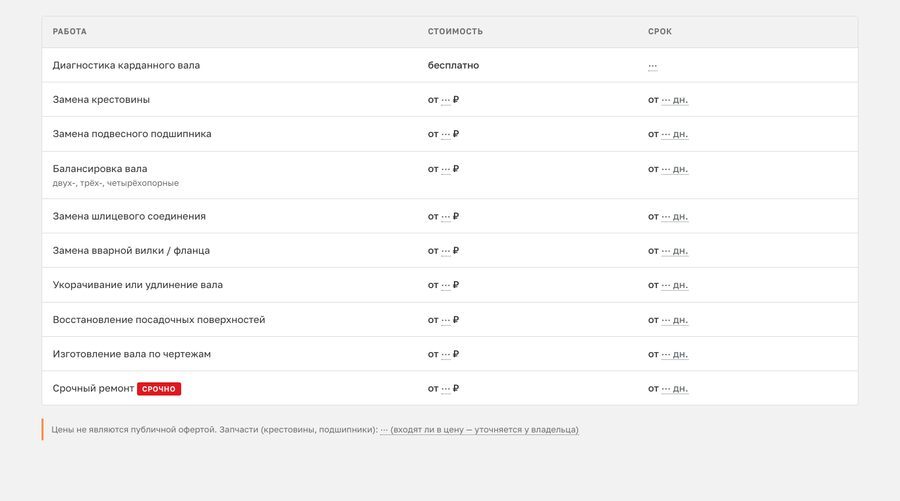Click the РАБОТА column header
This screenshot has height=501, width=900.
(x=69, y=32)
